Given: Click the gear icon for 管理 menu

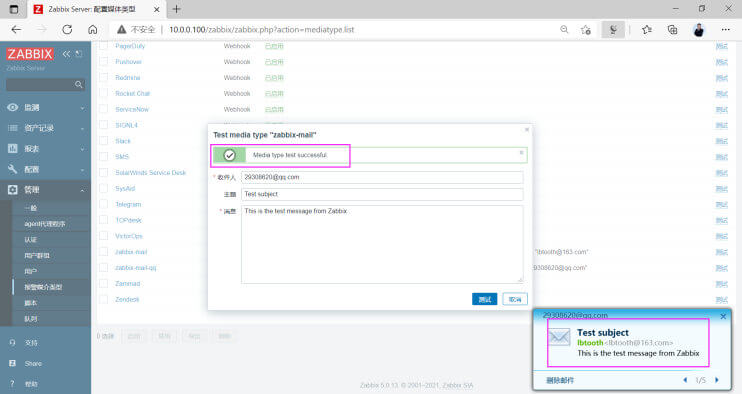Looking at the screenshot, I should (x=13, y=190).
